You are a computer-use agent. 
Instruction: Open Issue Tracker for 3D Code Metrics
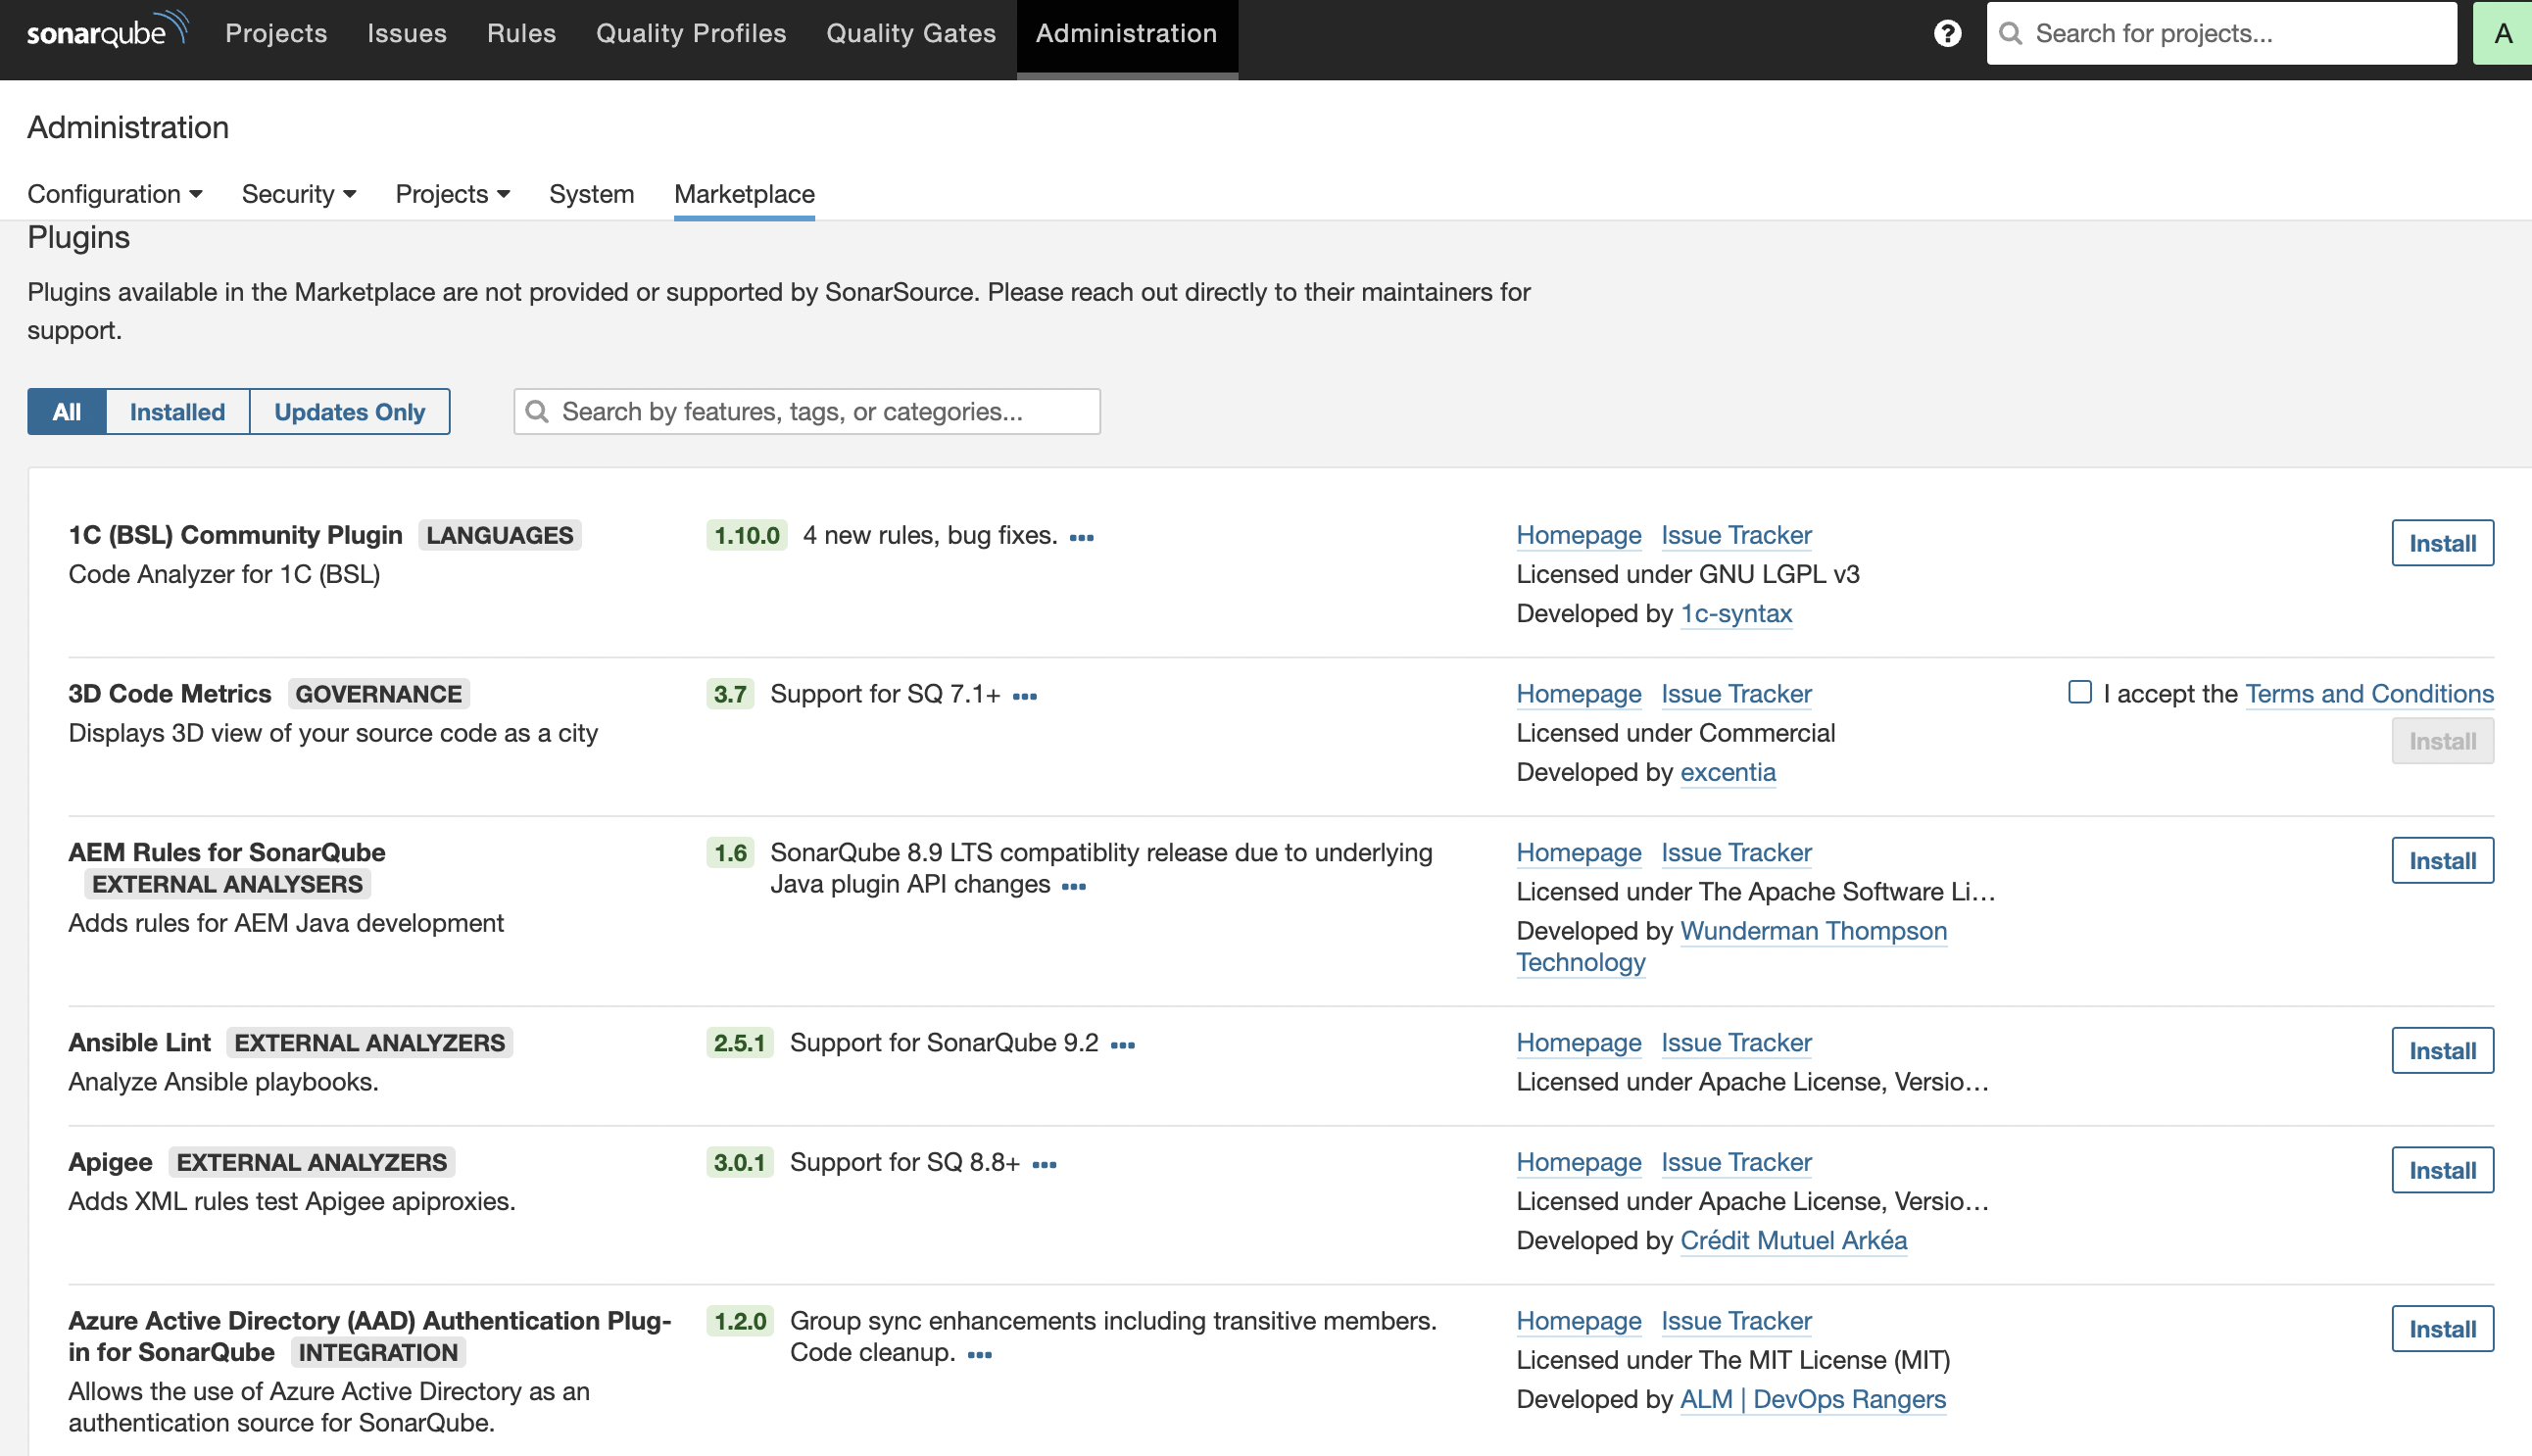click(x=1736, y=694)
